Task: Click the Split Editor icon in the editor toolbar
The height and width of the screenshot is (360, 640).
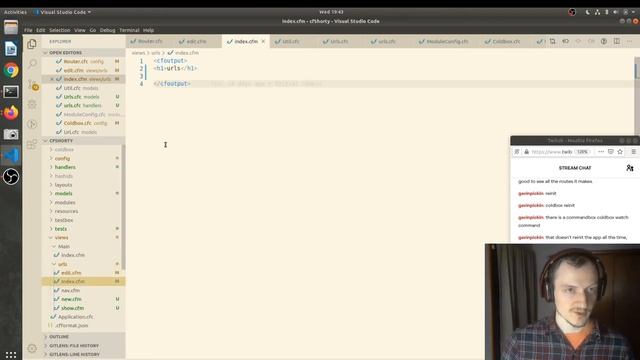Action: [617, 41]
